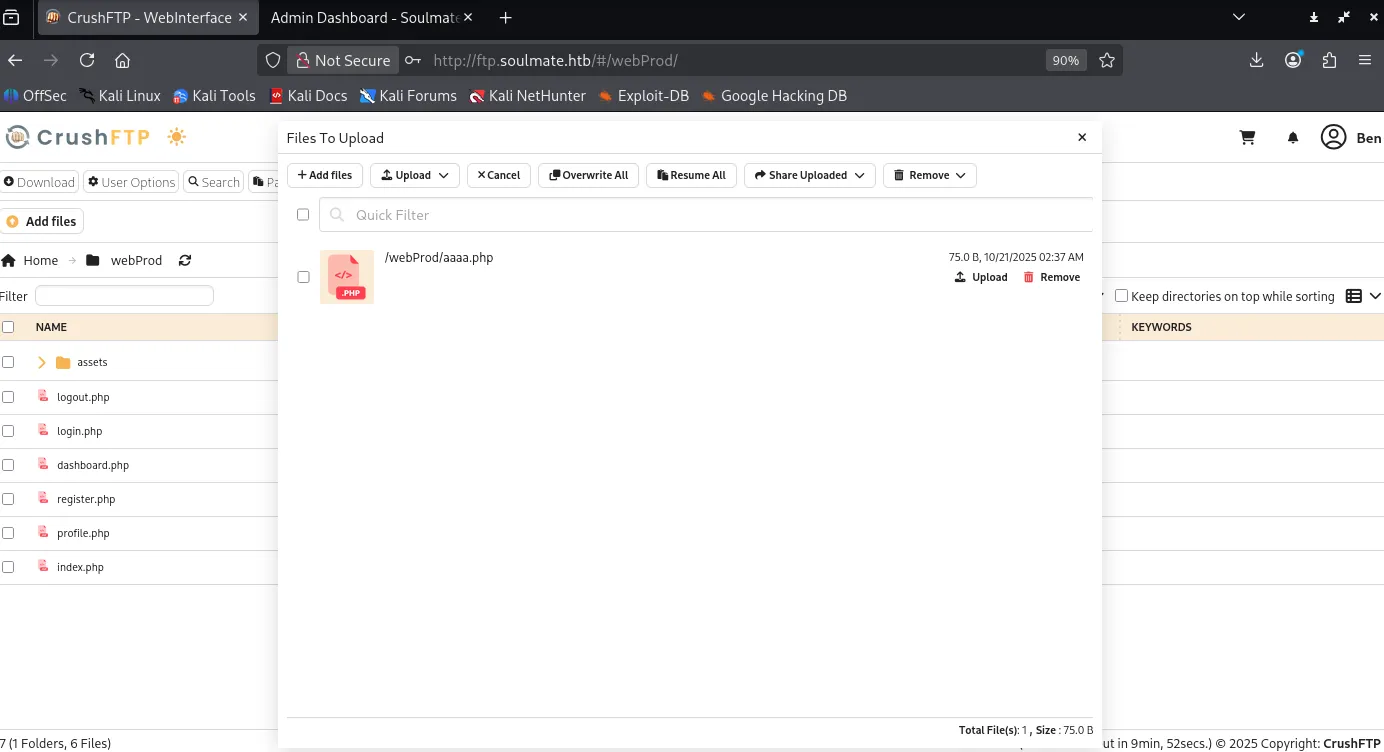Viewport: 1384px width, 752px height.
Task: Open the notifications bell
Action: (x=1293, y=138)
